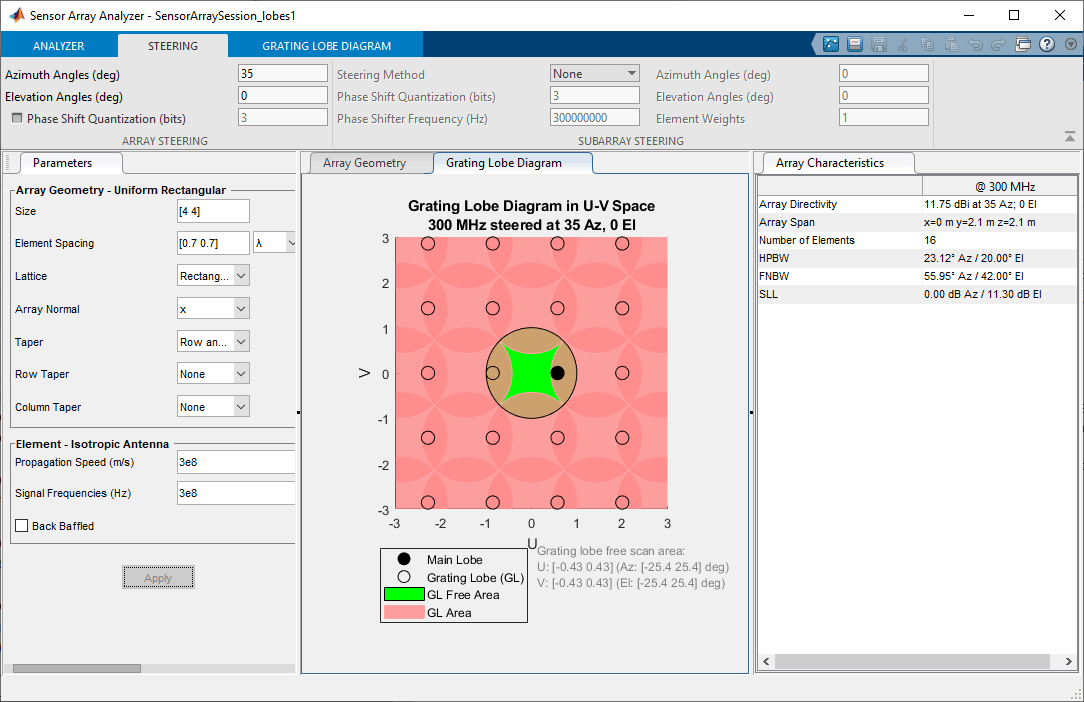
Task: Click the @ 300 MHz column header
Action: (999, 186)
